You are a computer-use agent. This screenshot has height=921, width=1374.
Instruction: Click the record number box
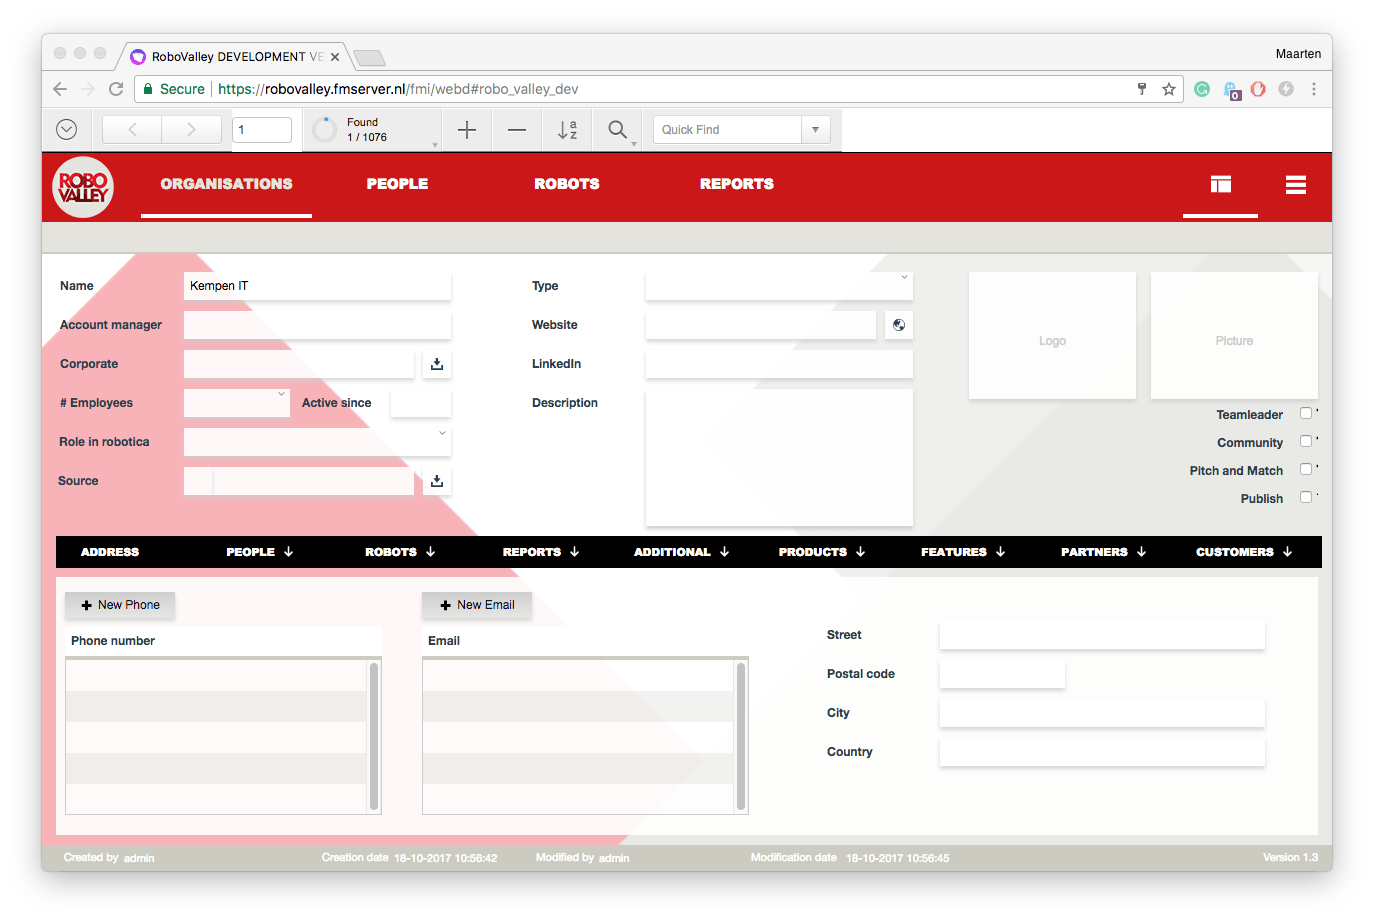coord(262,130)
